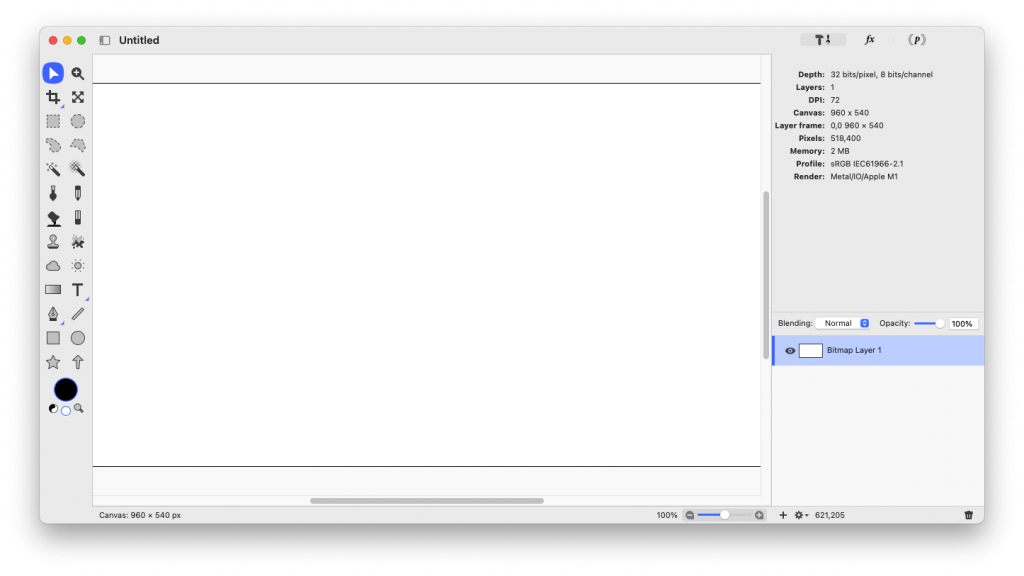Reset to default black and white colors
Viewport: 1024px width, 576px height.
pyautogui.click(x=54, y=408)
